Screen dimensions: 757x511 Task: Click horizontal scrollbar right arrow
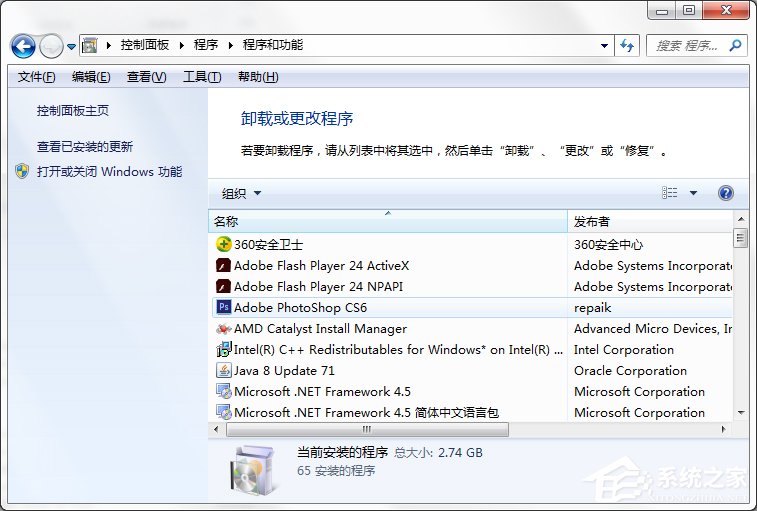pos(724,429)
